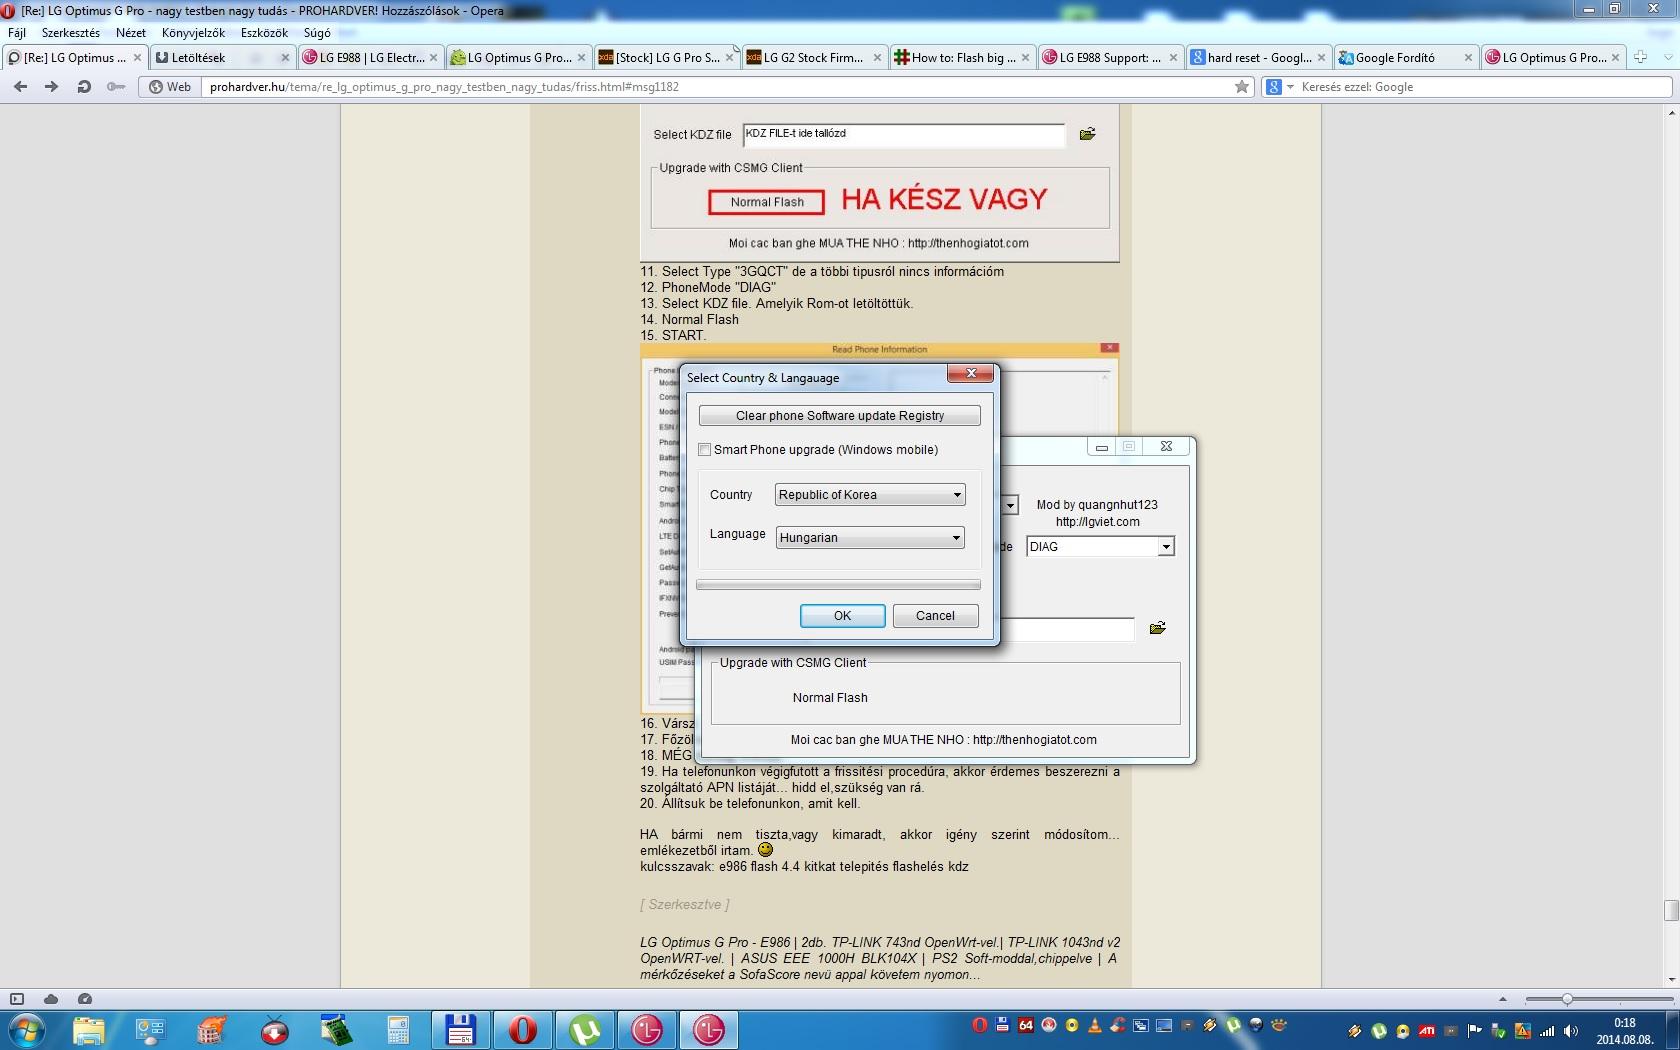Open the Nézet menu
The image size is (1680, 1050).
131,33
